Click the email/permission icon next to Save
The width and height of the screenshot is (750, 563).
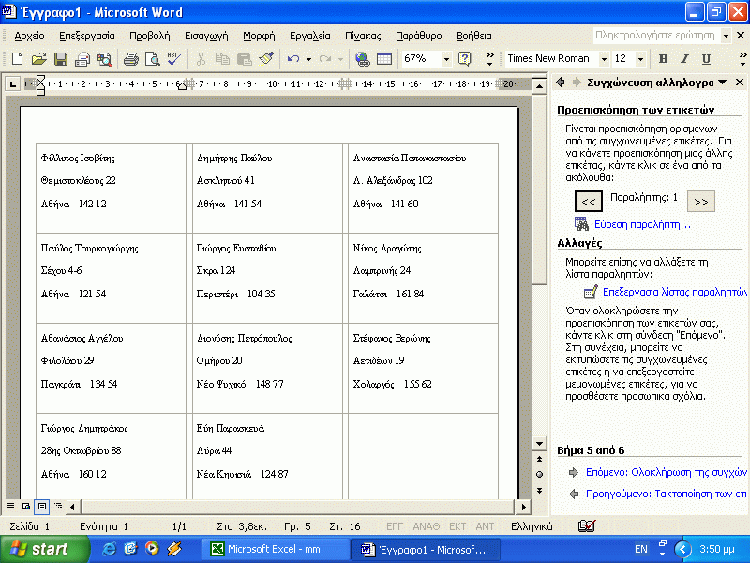pyautogui.click(x=82, y=59)
